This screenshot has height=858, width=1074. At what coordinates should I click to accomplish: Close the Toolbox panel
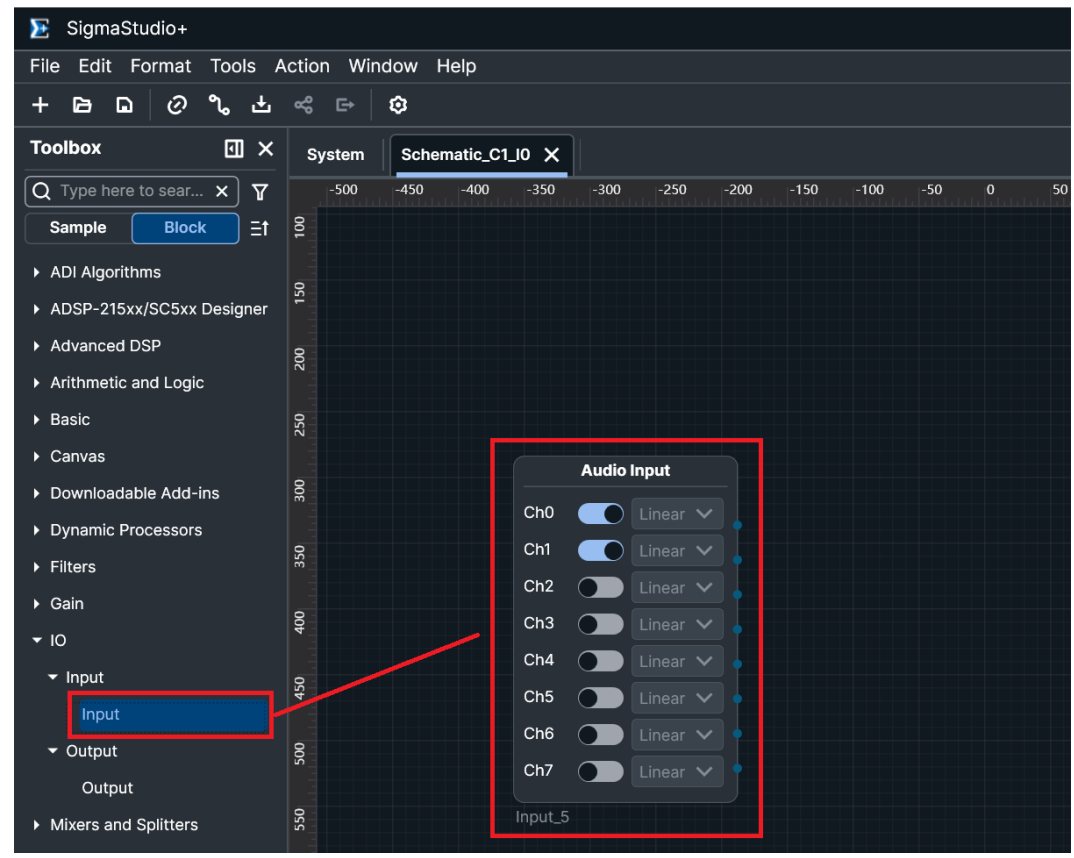[266, 149]
